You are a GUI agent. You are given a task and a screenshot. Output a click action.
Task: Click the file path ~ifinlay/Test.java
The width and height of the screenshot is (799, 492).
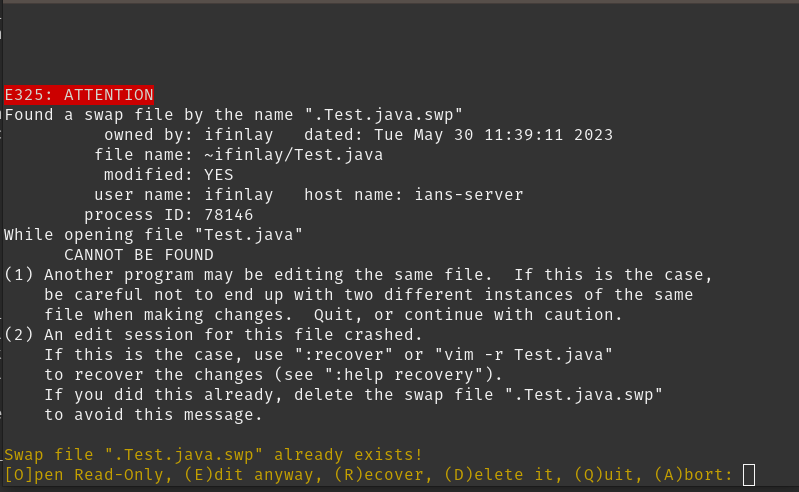pos(294,155)
